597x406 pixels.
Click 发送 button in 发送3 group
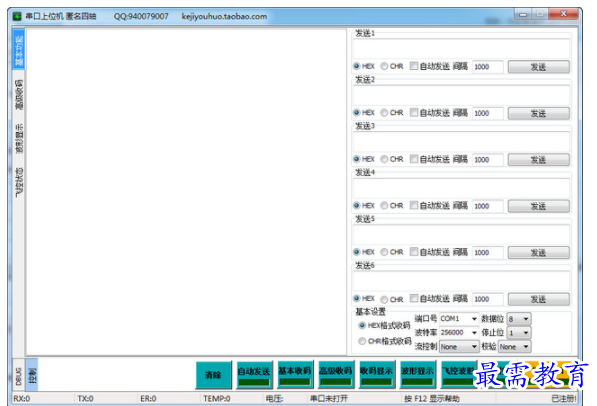pyautogui.click(x=538, y=160)
